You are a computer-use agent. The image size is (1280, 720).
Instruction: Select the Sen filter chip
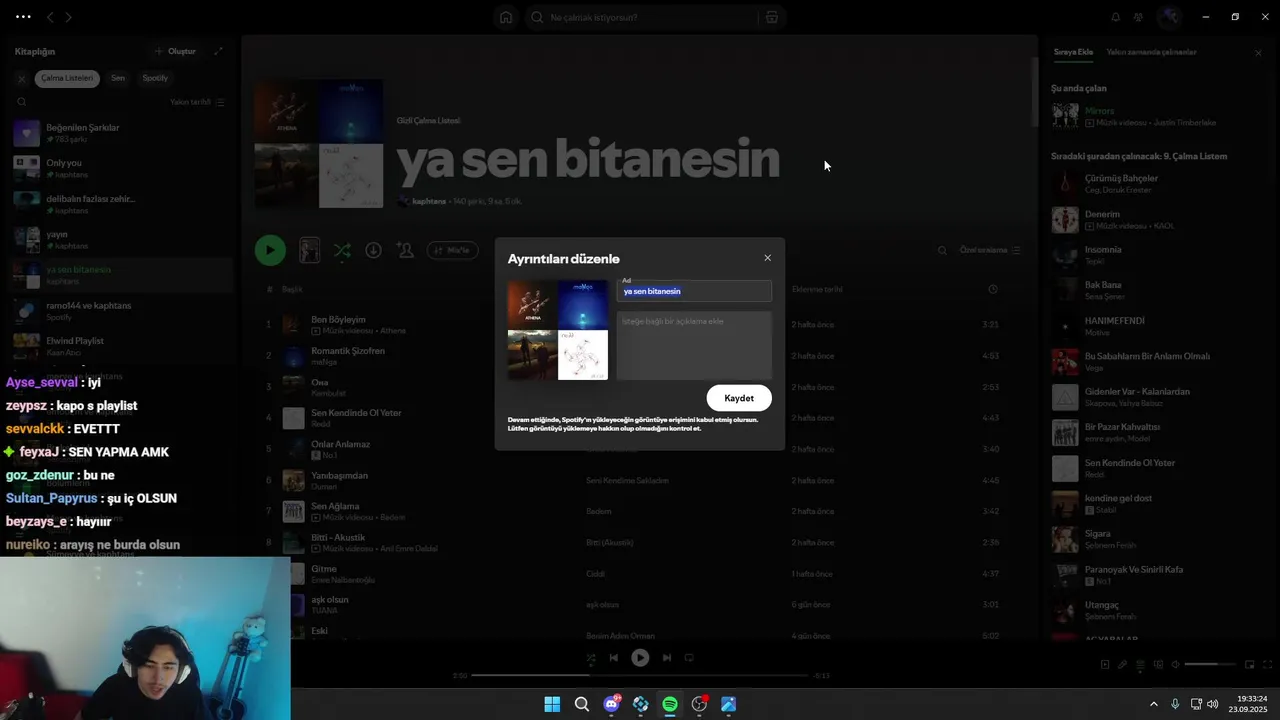pyautogui.click(x=118, y=78)
